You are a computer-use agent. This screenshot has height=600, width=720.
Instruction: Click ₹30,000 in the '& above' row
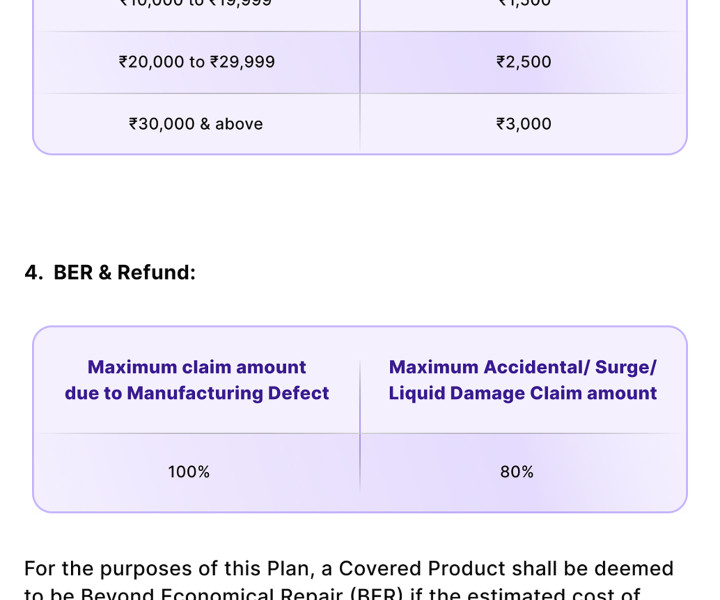click(x=162, y=124)
